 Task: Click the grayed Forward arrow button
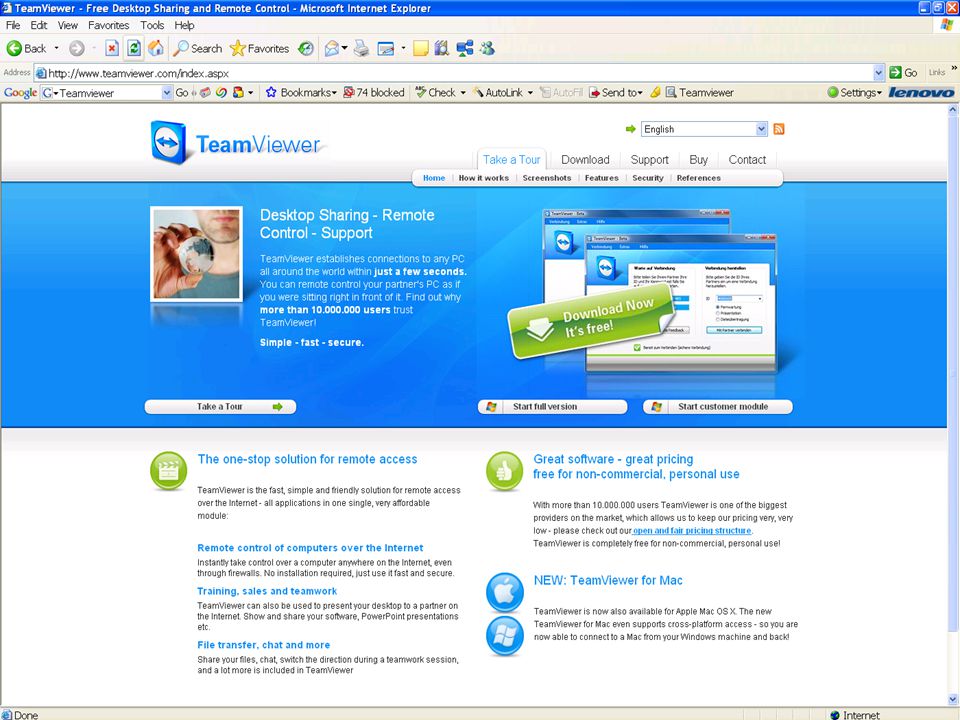click(x=77, y=48)
